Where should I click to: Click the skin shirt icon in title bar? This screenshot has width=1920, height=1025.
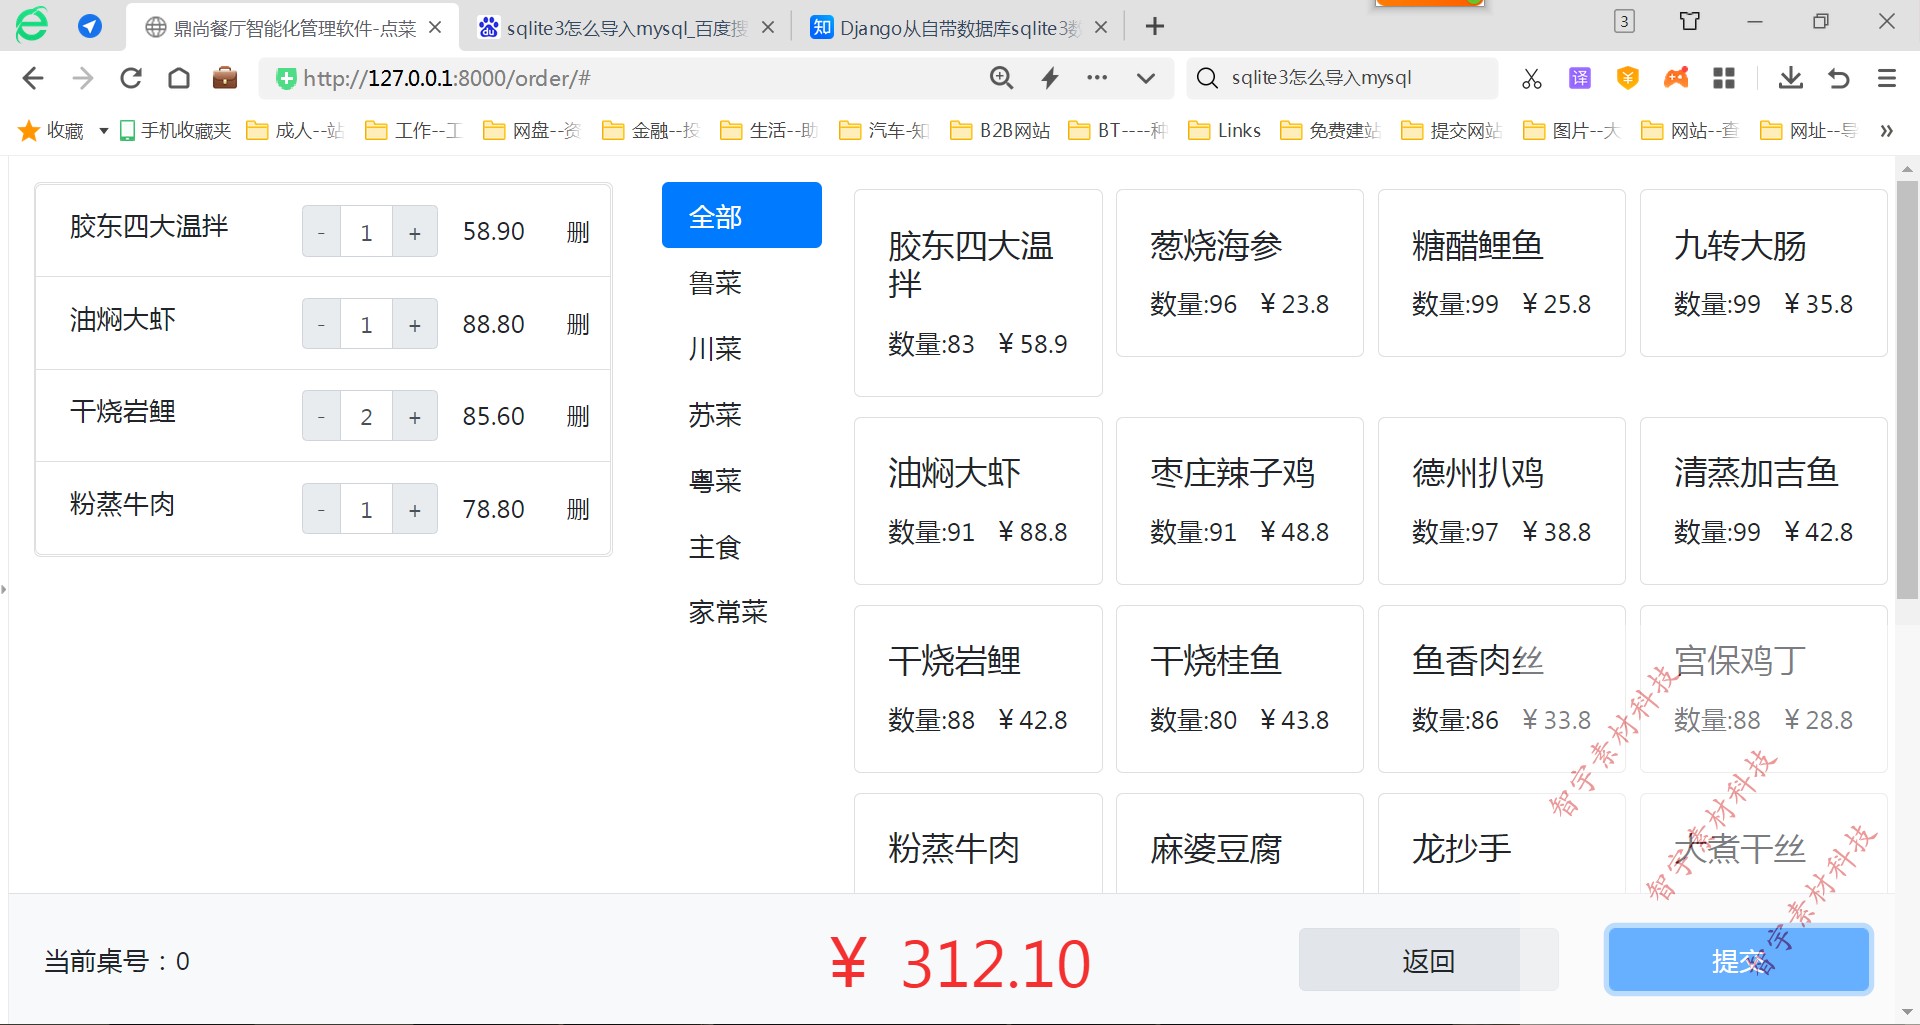click(x=1690, y=21)
